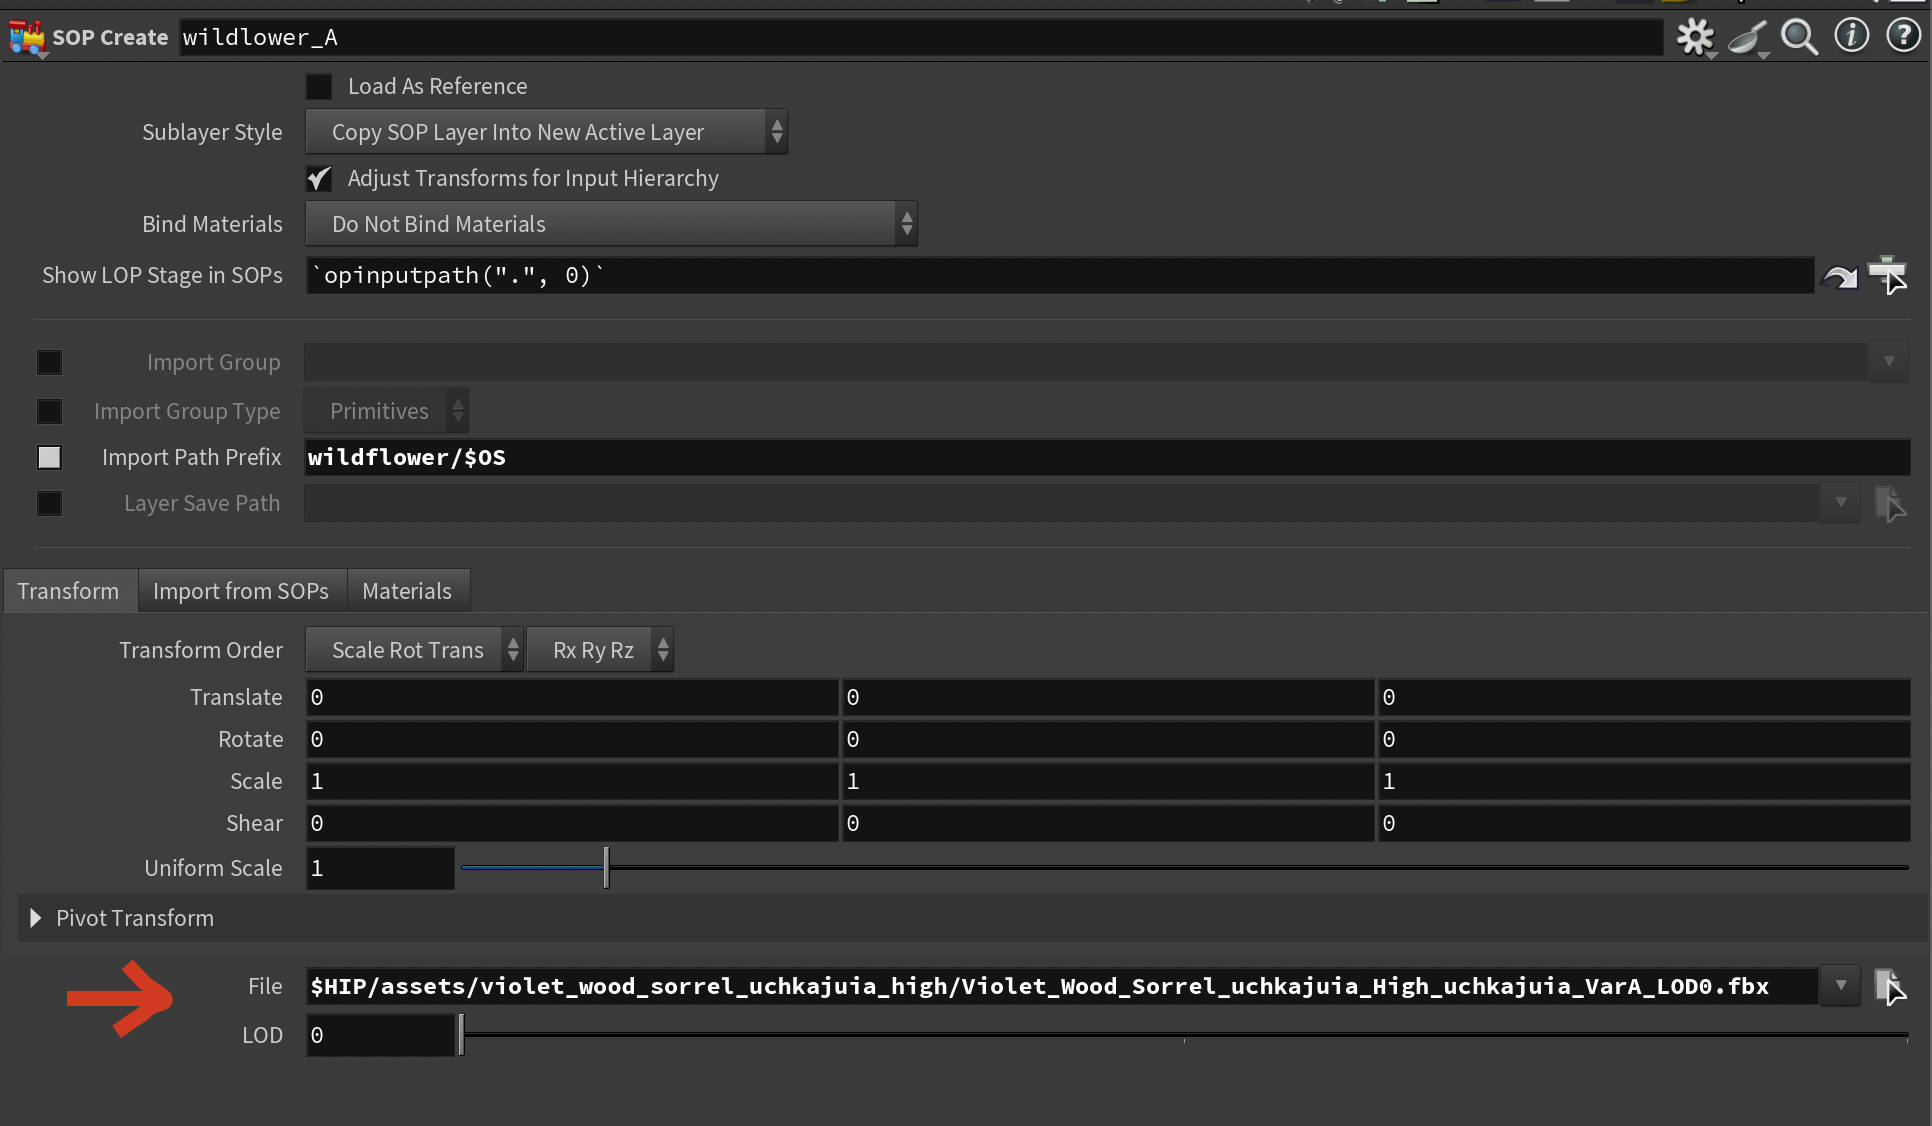Open the node chooser for Show LOP Stage
The height and width of the screenshot is (1126, 1932).
(1887, 275)
